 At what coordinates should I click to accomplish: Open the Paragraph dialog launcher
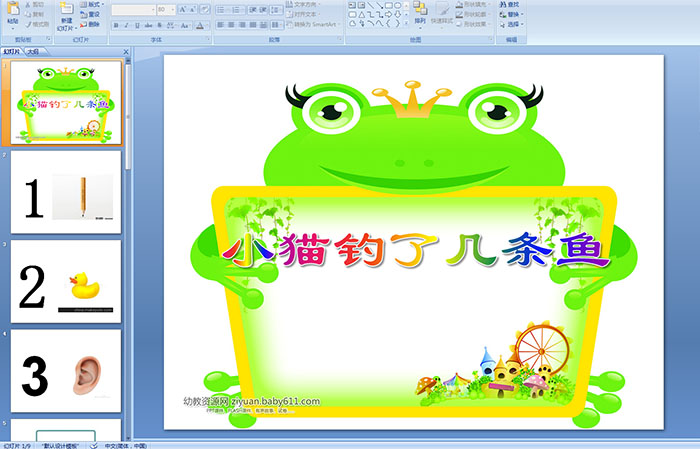coord(339,39)
